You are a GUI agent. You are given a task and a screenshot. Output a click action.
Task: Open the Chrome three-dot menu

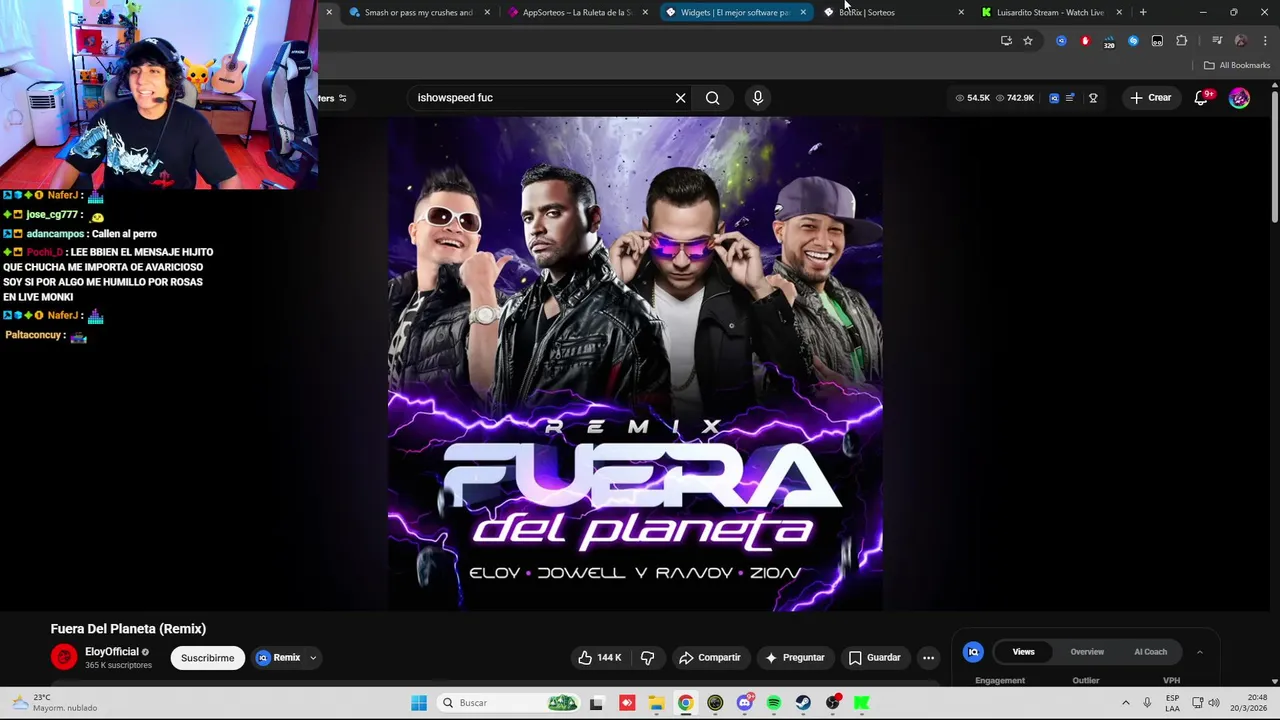pos(1265,41)
